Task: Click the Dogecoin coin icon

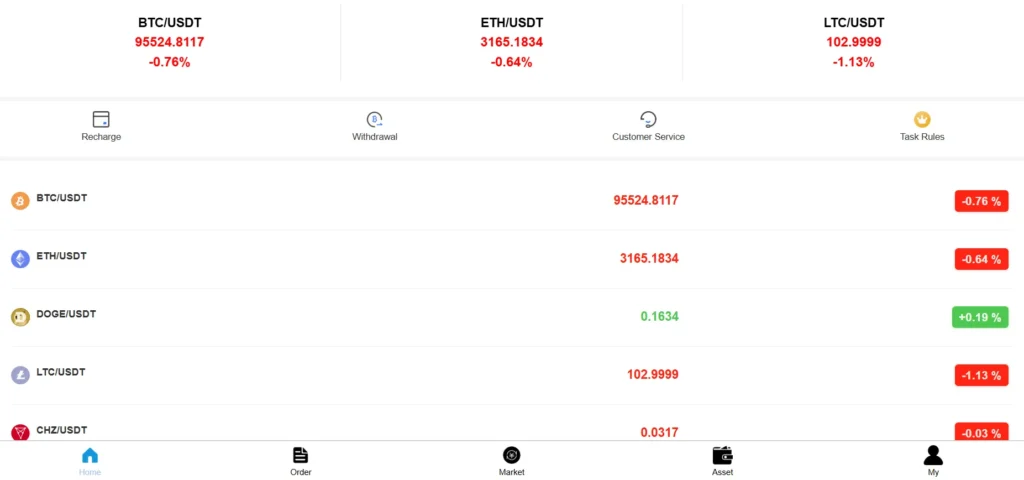Action: pos(20,317)
